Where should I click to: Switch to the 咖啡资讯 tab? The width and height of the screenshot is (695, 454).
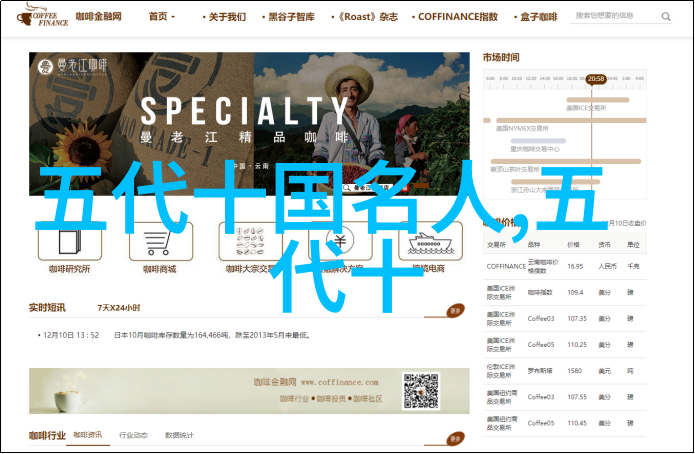coord(87,435)
